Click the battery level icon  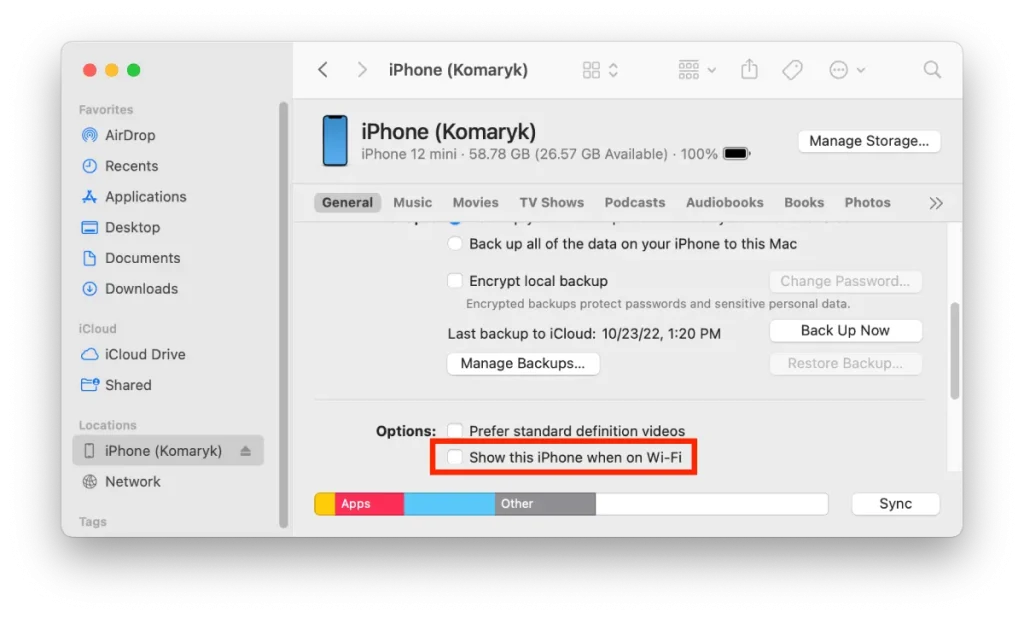pyautogui.click(x=737, y=154)
